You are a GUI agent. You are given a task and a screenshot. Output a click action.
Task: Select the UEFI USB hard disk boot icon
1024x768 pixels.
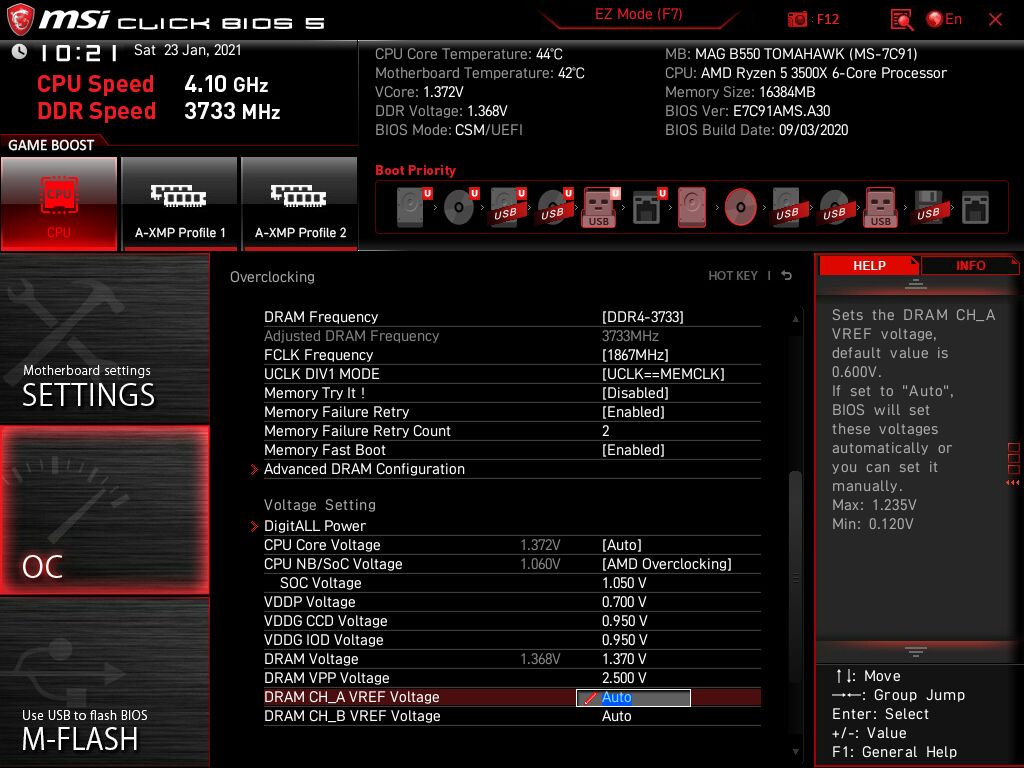pyautogui.click(x=507, y=207)
